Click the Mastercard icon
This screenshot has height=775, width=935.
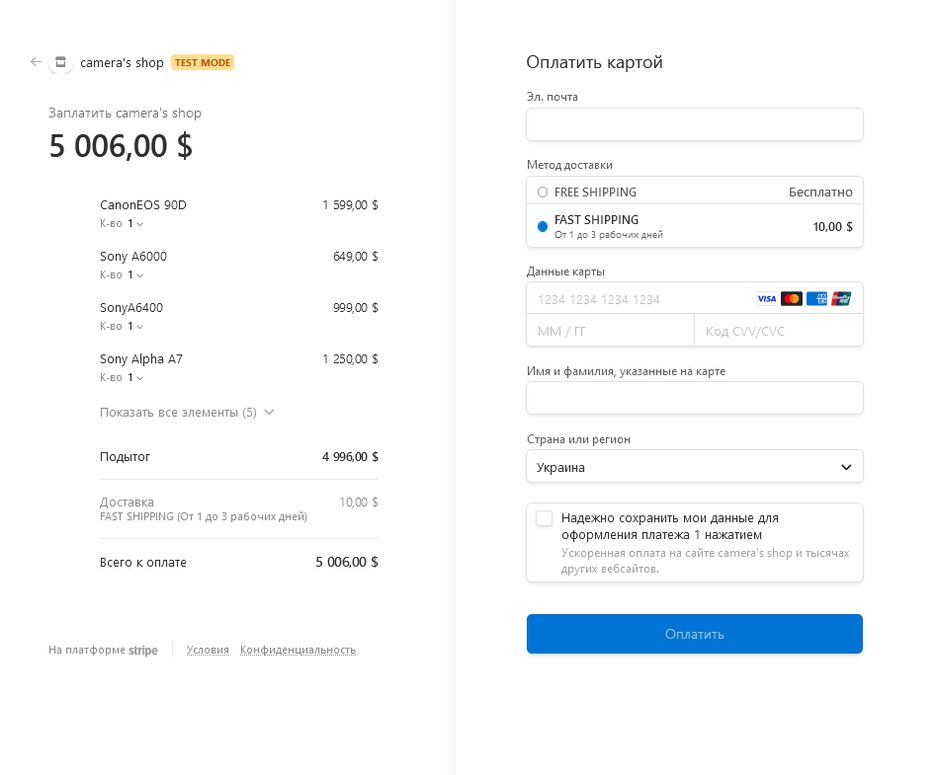click(x=791, y=299)
